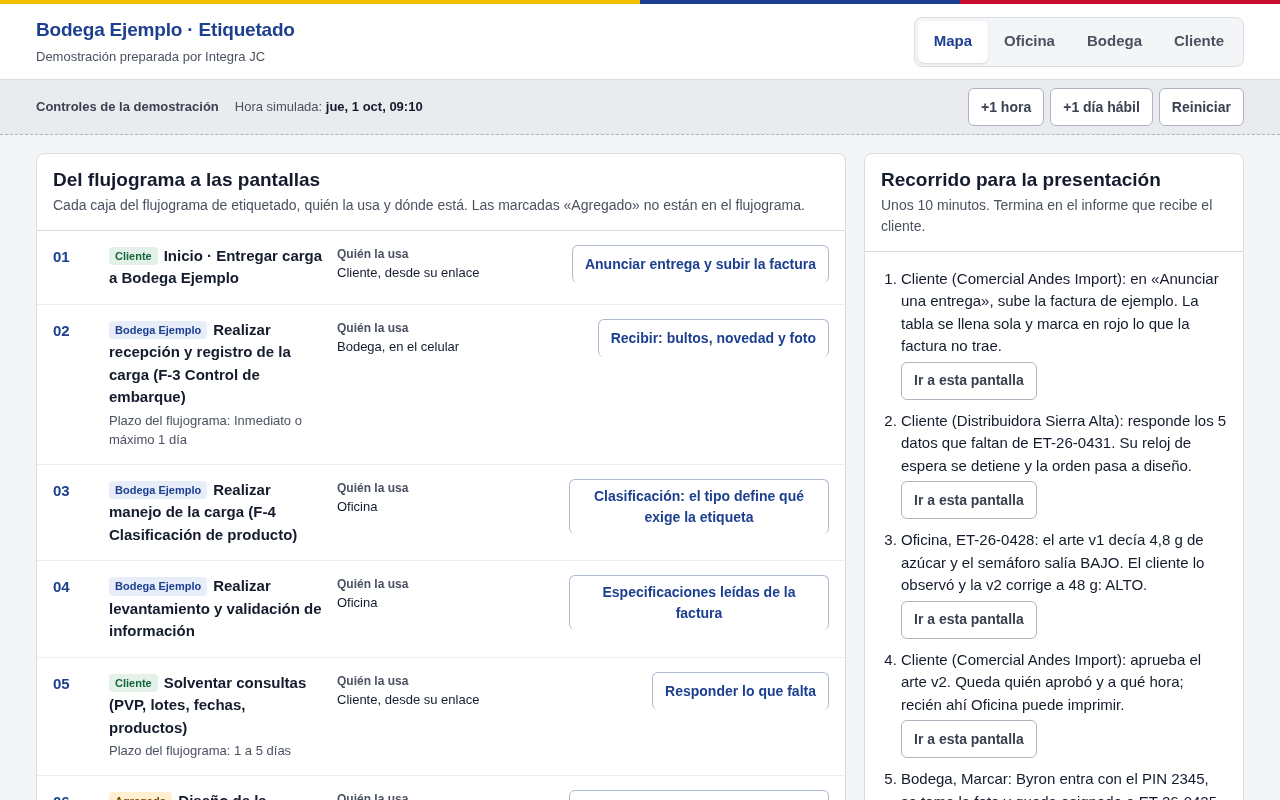
Task: Click Ir a esta pantalla for step 1
Action: point(969,381)
